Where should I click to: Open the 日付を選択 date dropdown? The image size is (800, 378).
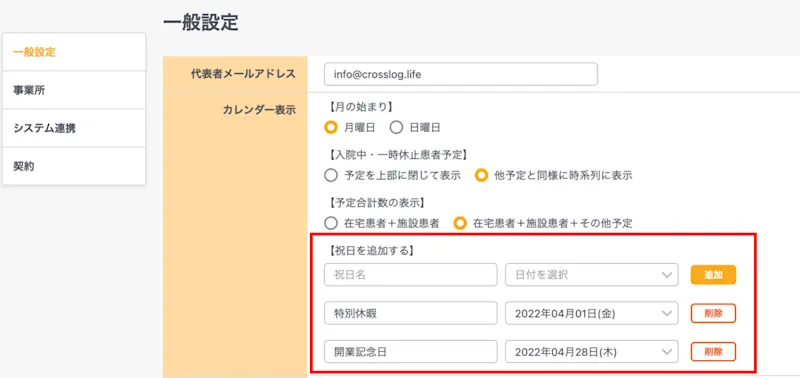click(x=592, y=275)
